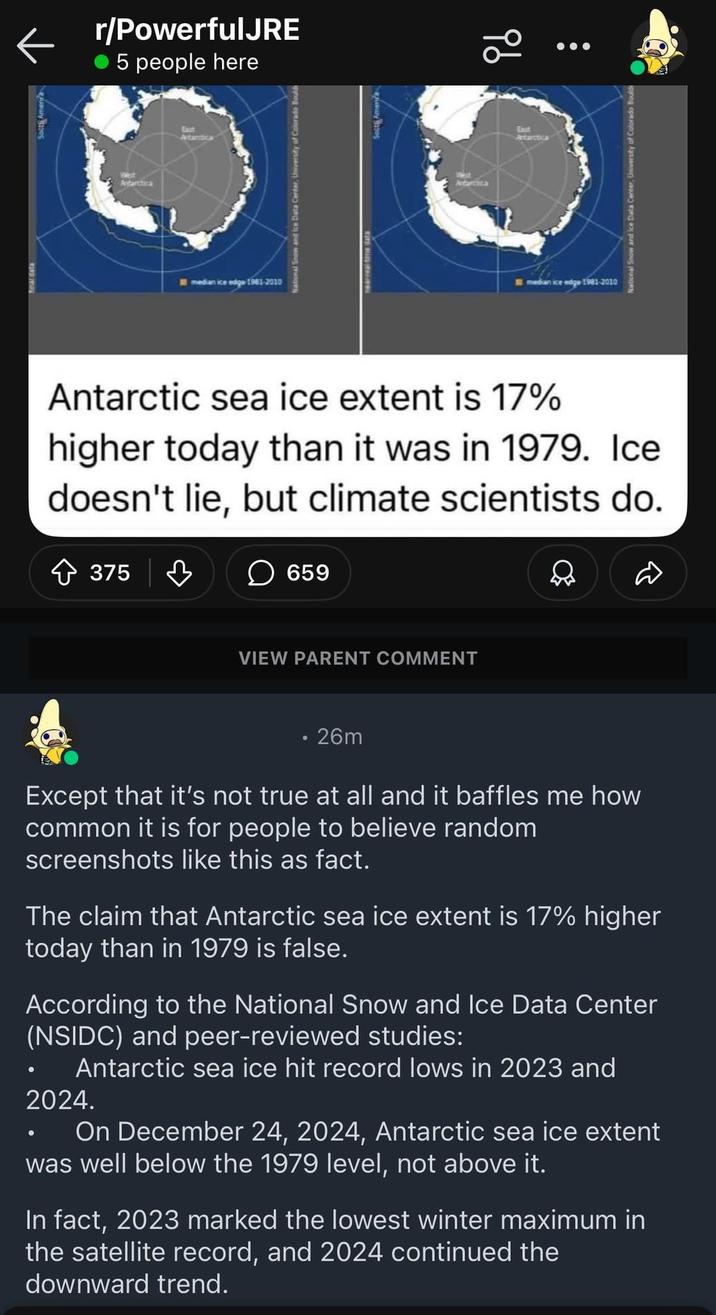716x1315 pixels.
Task: Expand the parent comment thread
Action: 357,658
